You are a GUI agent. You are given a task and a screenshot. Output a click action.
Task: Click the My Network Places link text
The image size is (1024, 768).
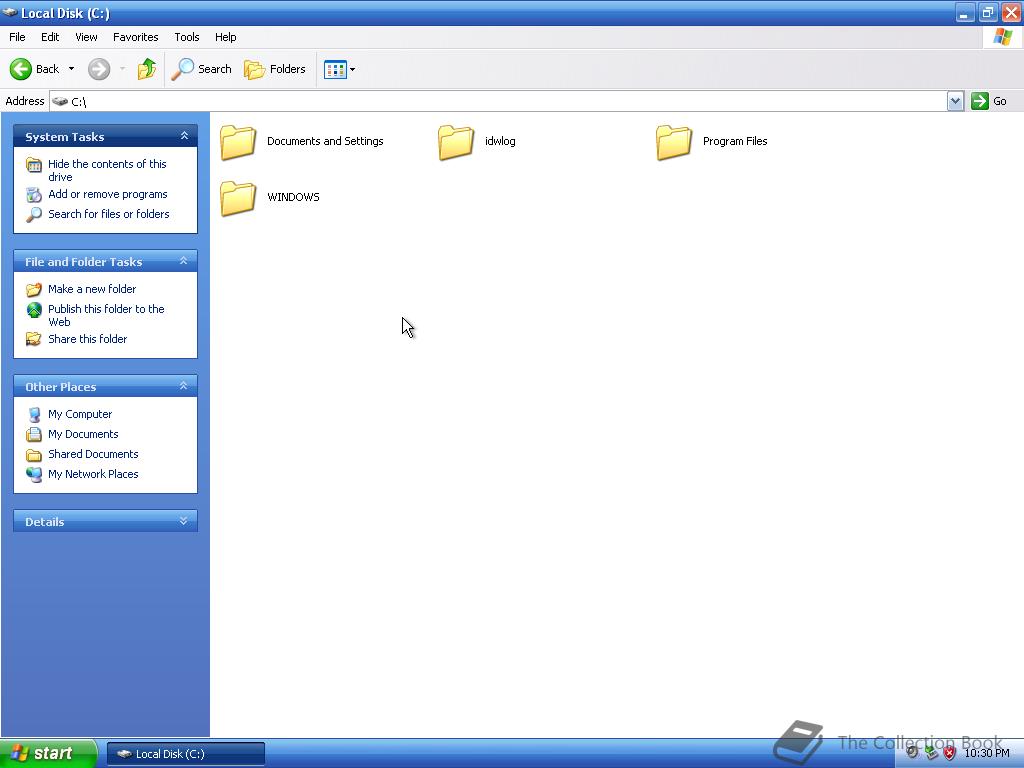pos(93,474)
